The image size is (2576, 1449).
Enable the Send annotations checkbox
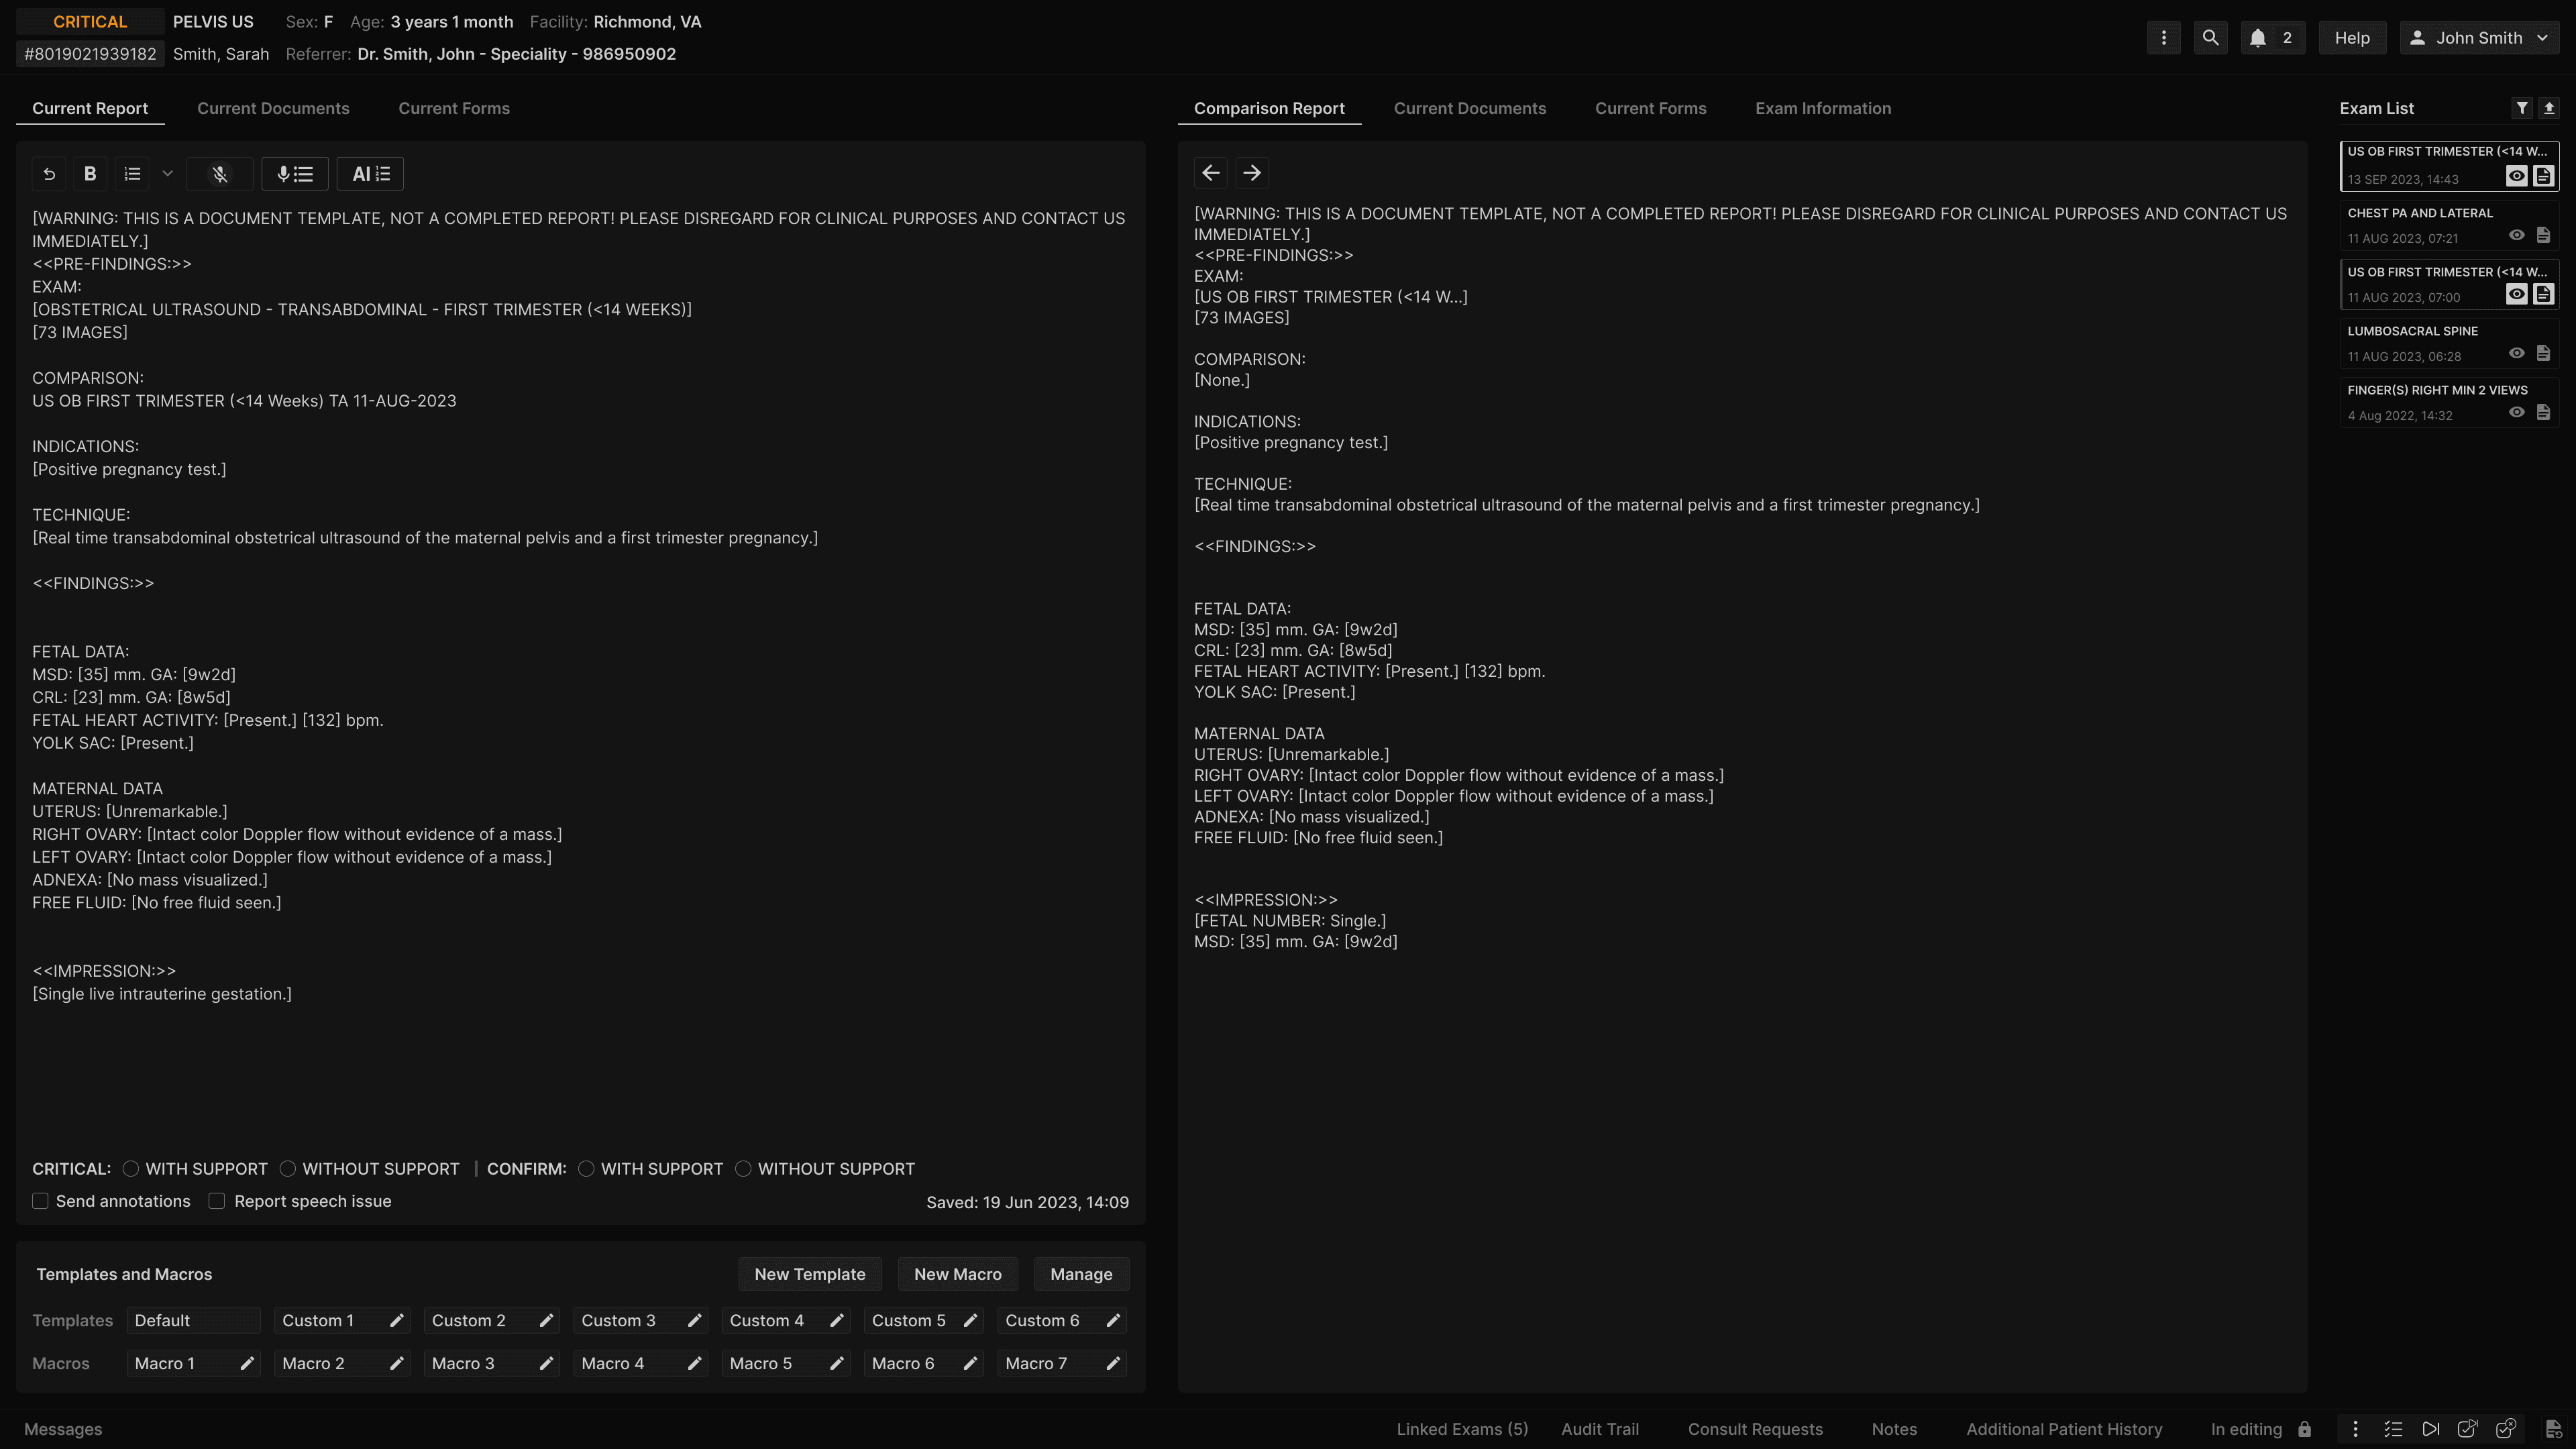click(41, 1201)
